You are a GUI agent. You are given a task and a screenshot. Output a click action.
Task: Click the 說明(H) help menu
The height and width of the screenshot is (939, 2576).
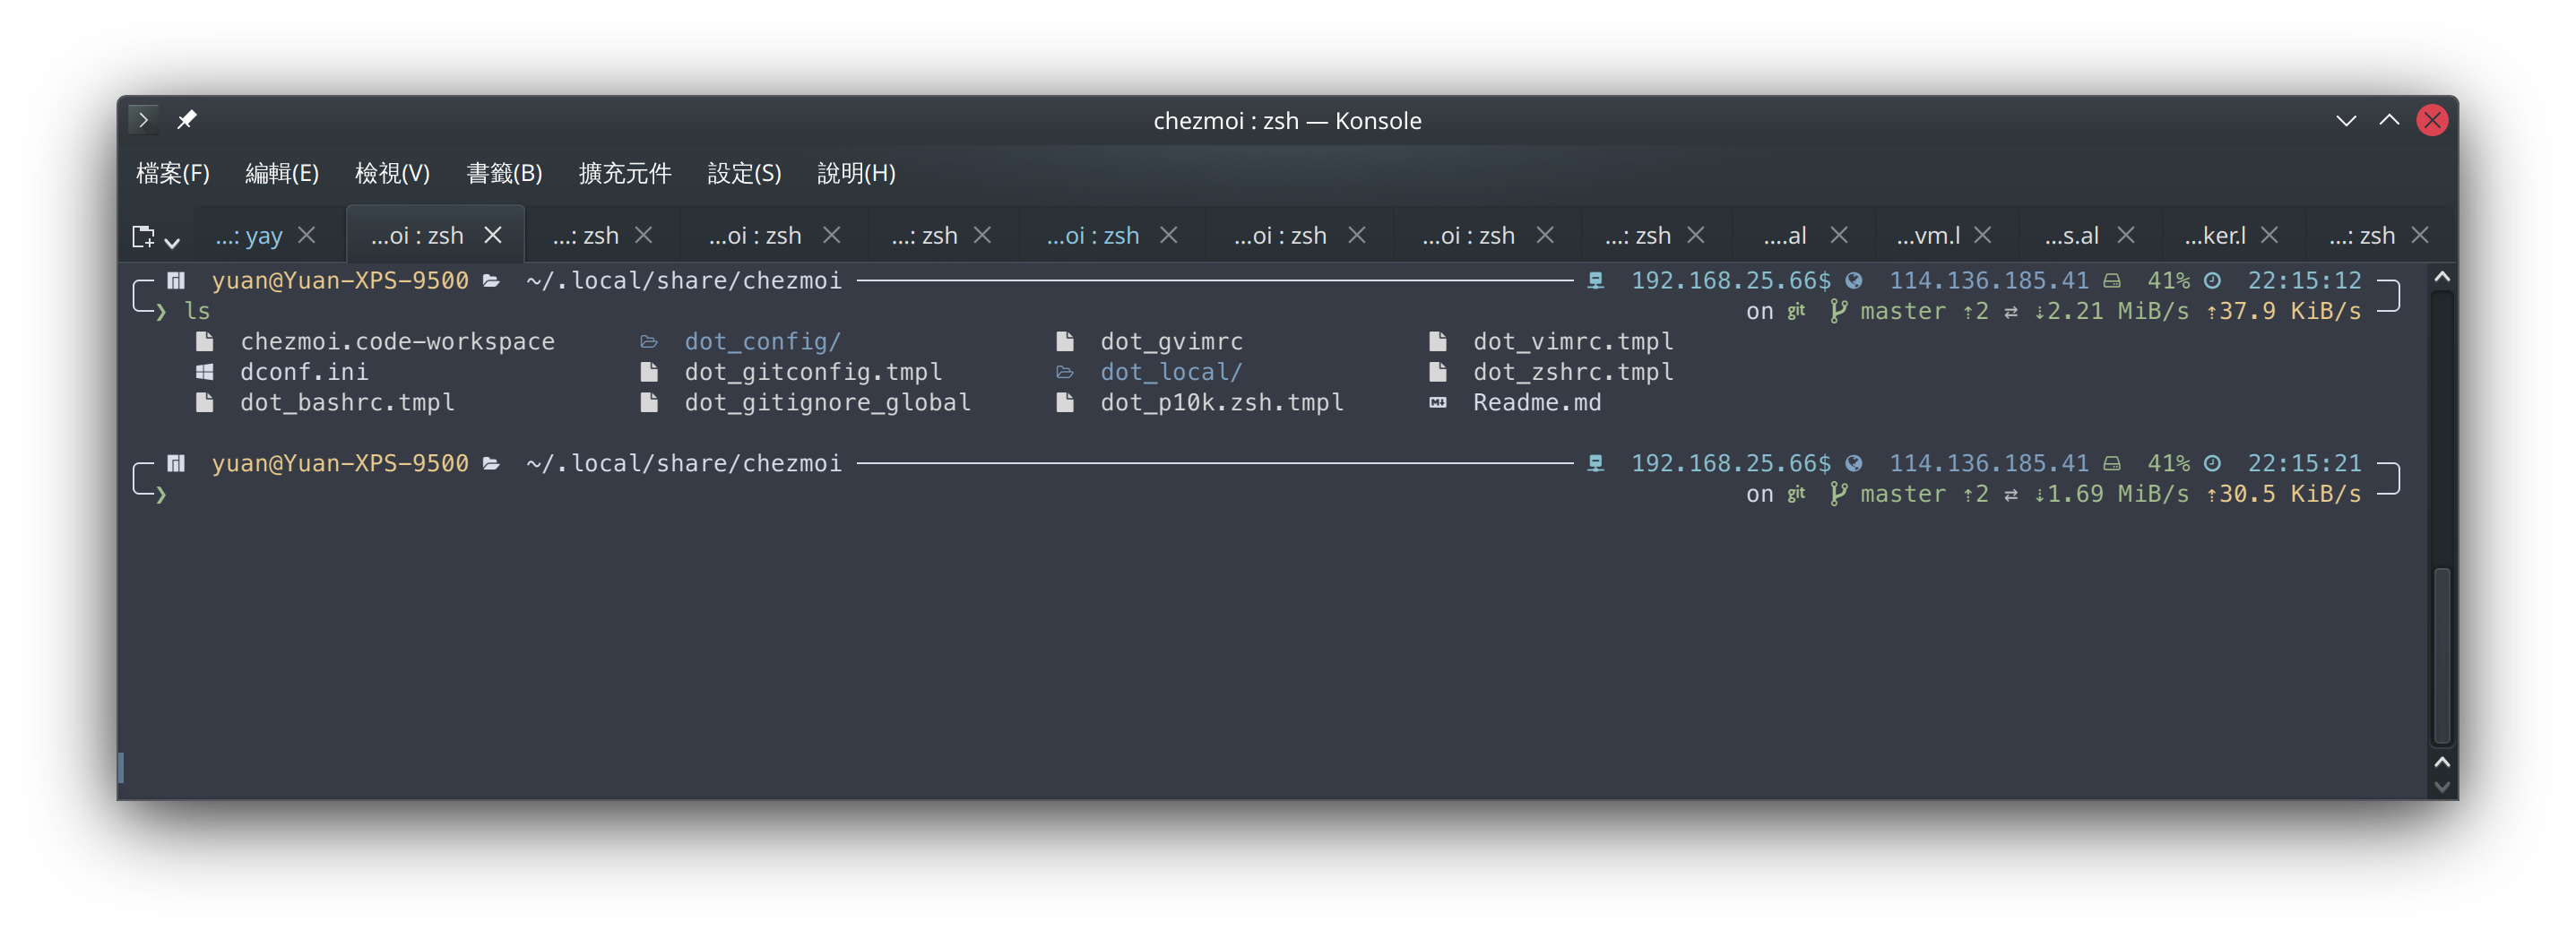(x=856, y=174)
